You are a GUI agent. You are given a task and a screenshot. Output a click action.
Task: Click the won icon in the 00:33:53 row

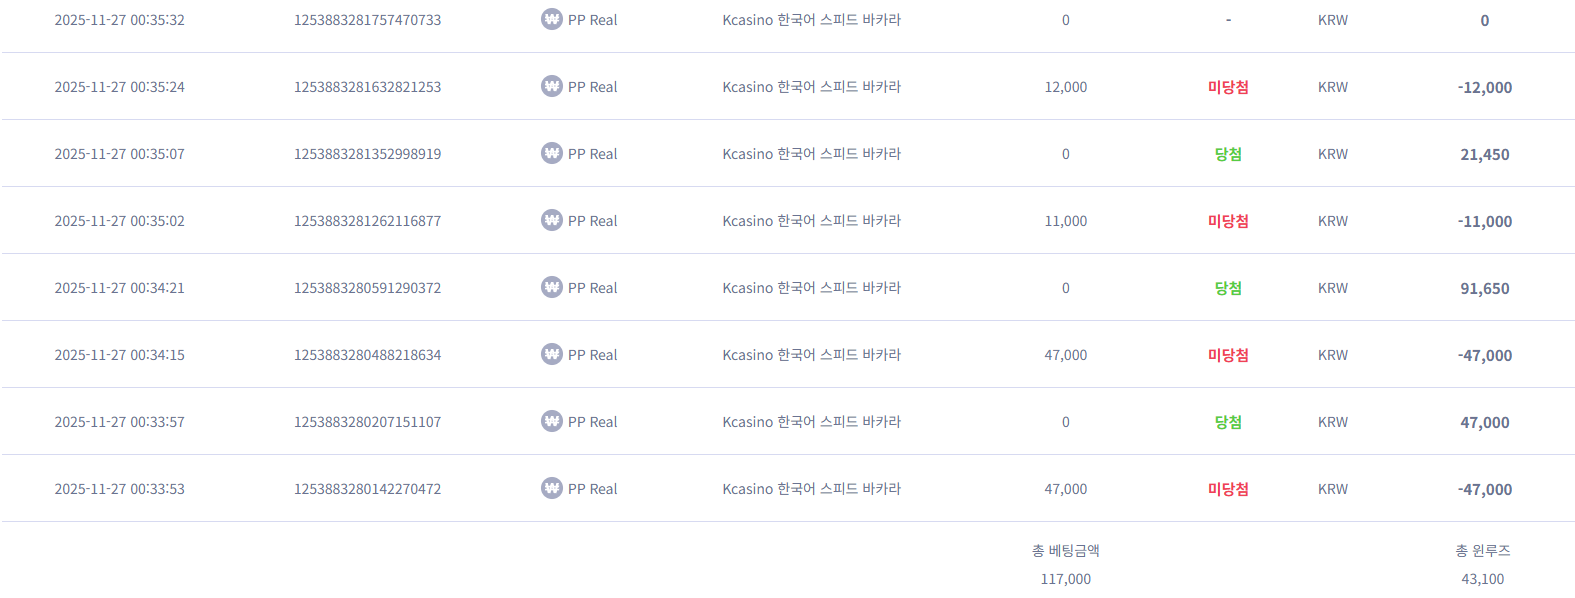click(x=551, y=488)
